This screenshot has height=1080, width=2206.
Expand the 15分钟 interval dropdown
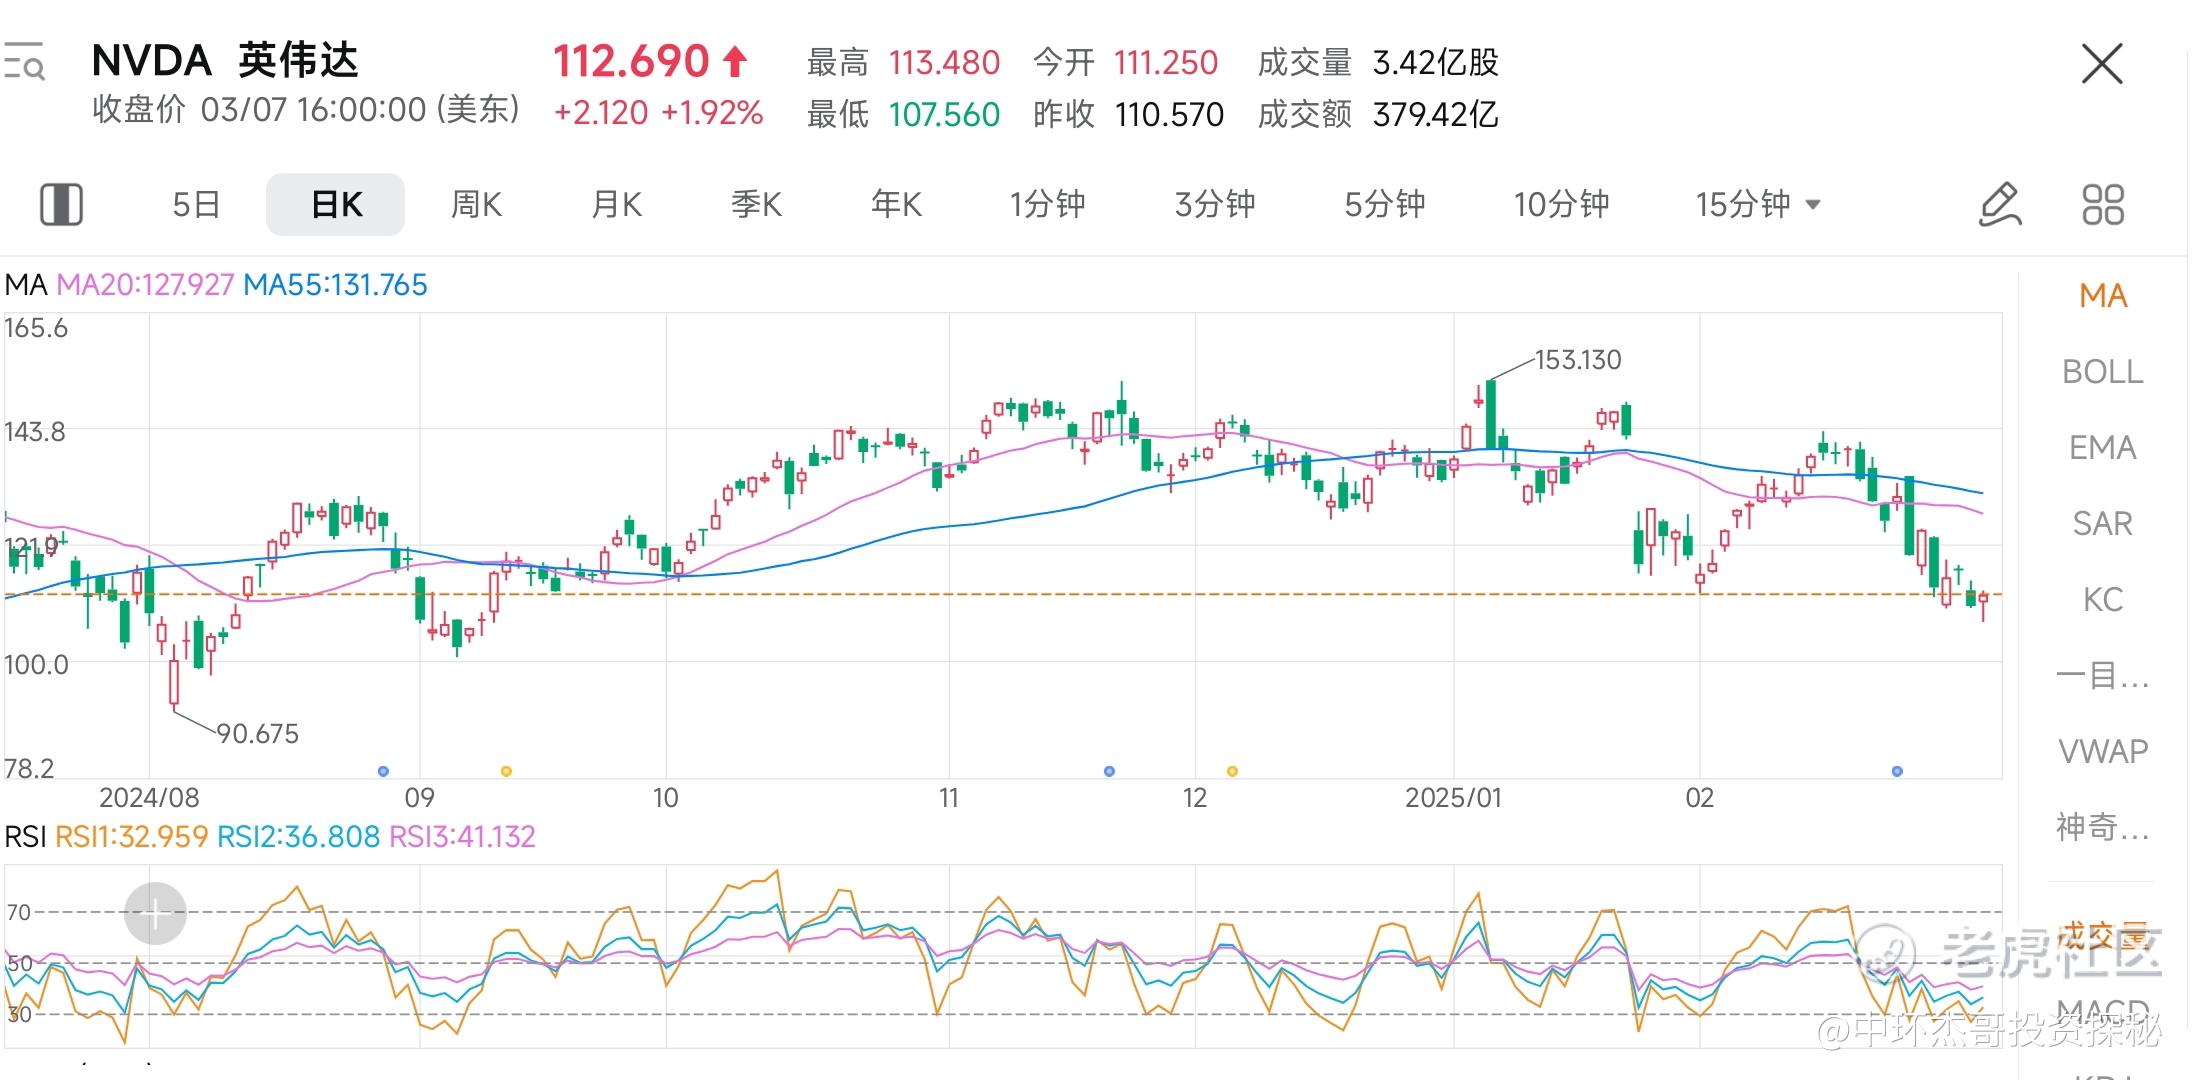[1757, 205]
